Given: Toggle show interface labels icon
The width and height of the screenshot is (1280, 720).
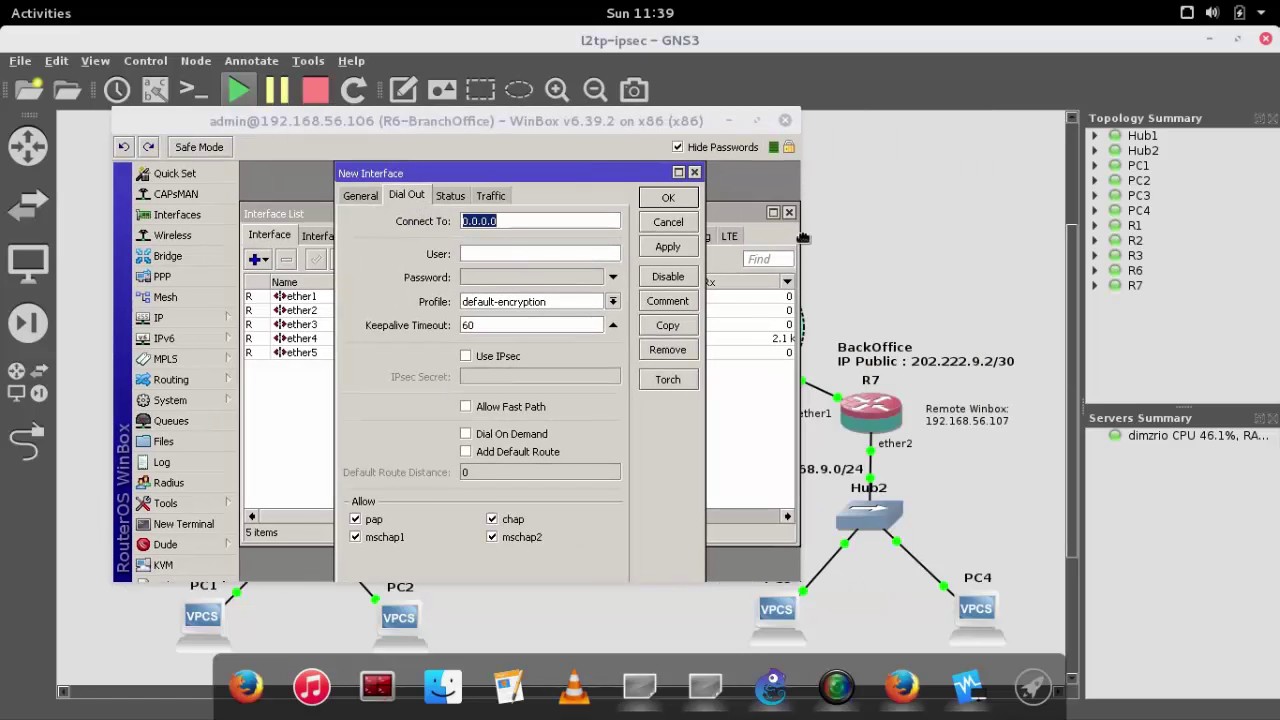Looking at the screenshot, I should click(155, 90).
